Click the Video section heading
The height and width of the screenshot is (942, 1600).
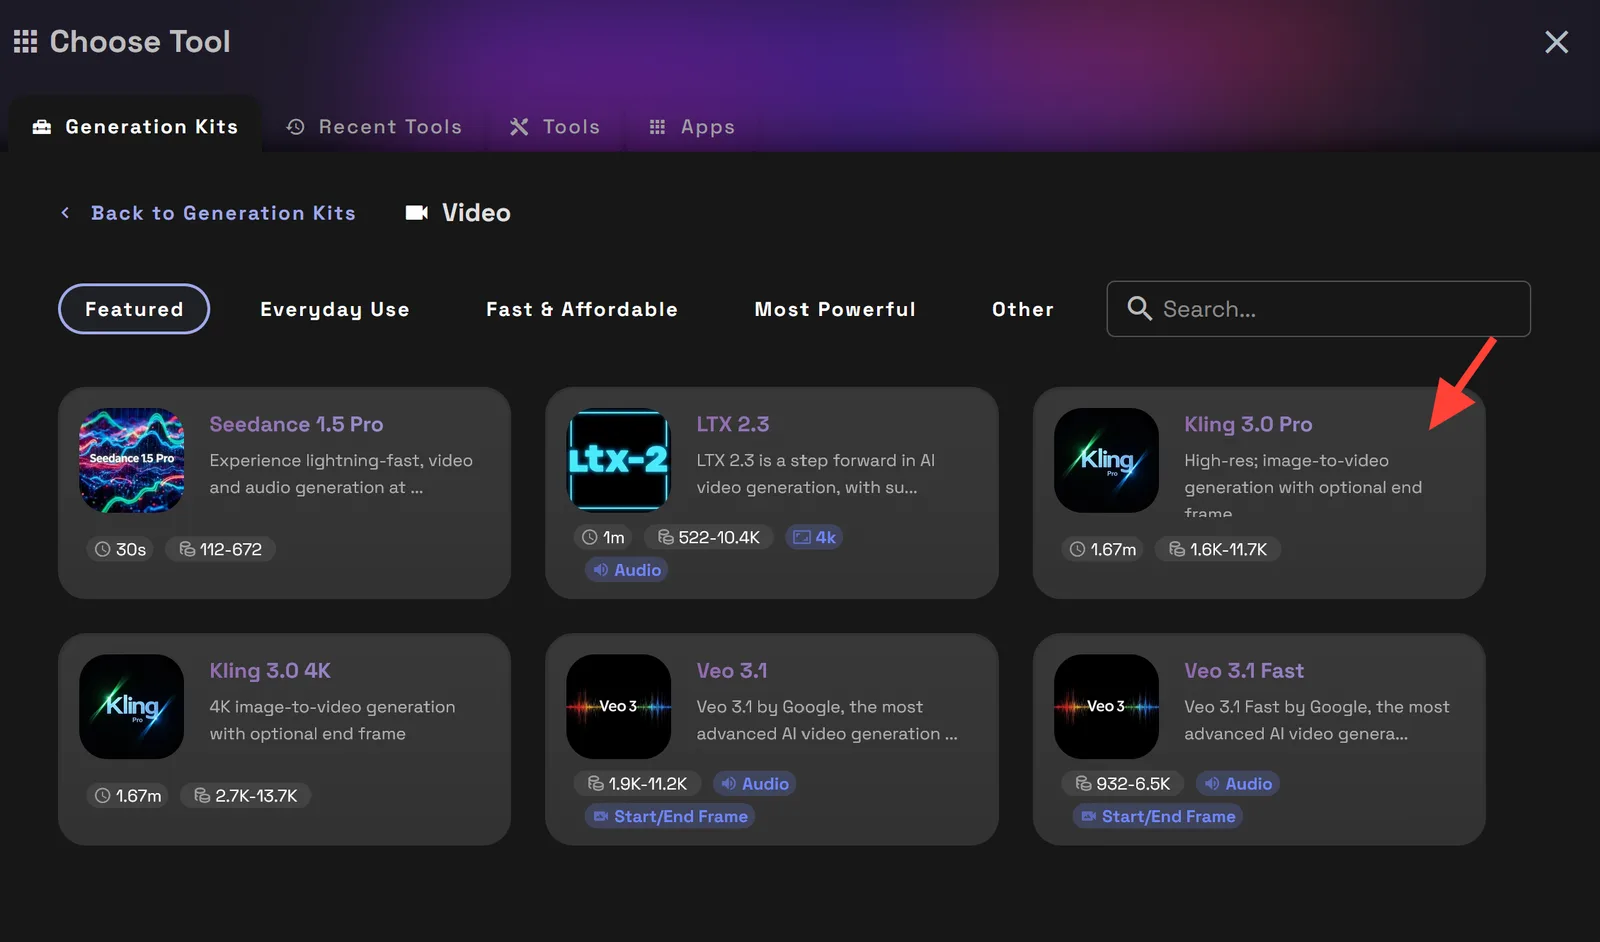point(476,213)
